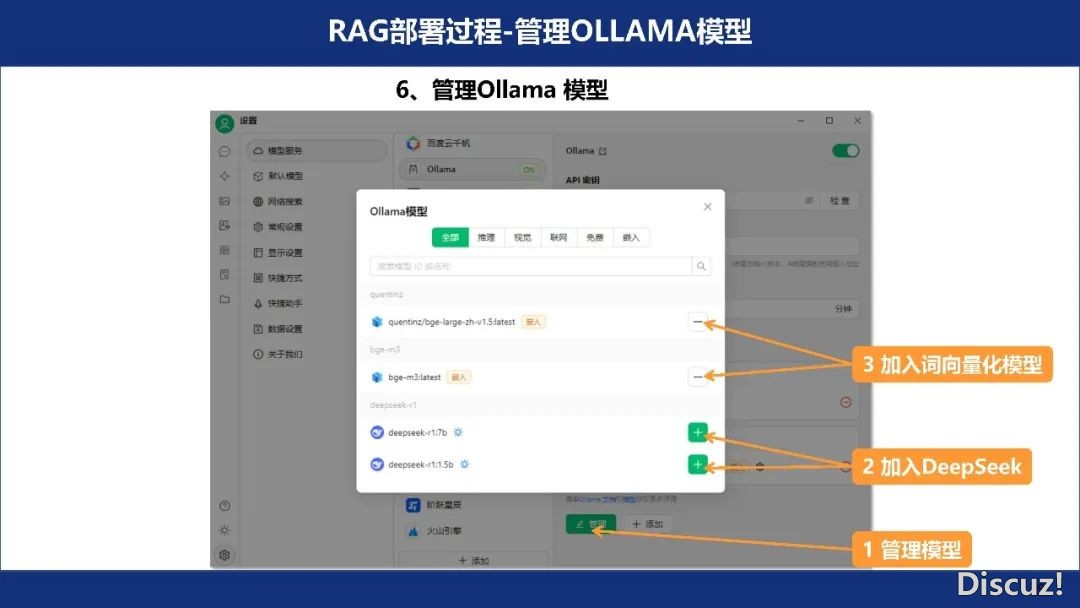This screenshot has height=608, width=1080.
Task: Select the Ollama provider in the provider list
Action: 472,169
